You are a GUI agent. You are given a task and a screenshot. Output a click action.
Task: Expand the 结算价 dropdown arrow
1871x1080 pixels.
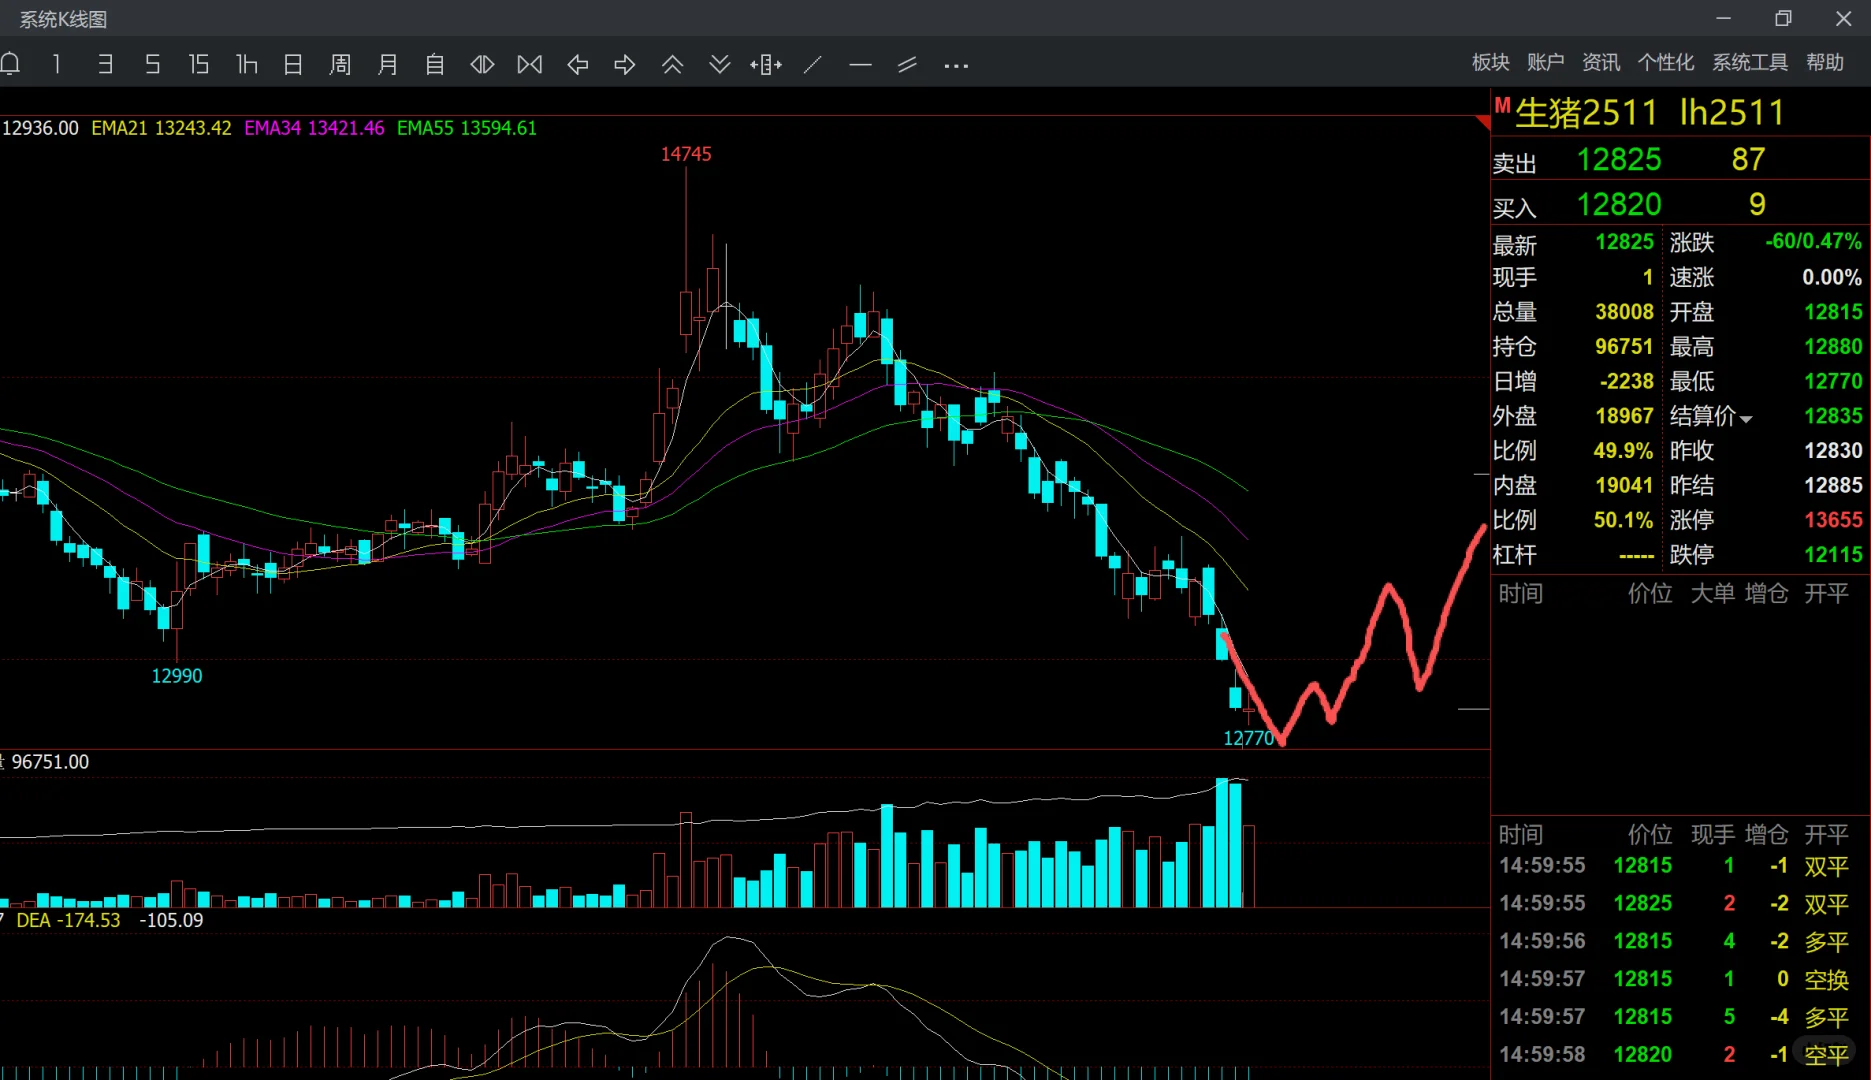coord(1746,419)
